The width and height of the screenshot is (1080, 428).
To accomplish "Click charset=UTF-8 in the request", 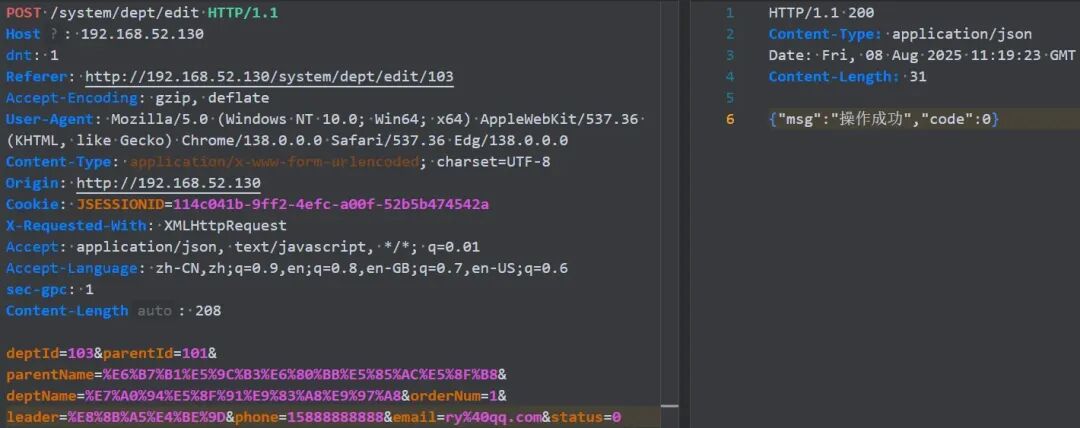I will coord(493,162).
